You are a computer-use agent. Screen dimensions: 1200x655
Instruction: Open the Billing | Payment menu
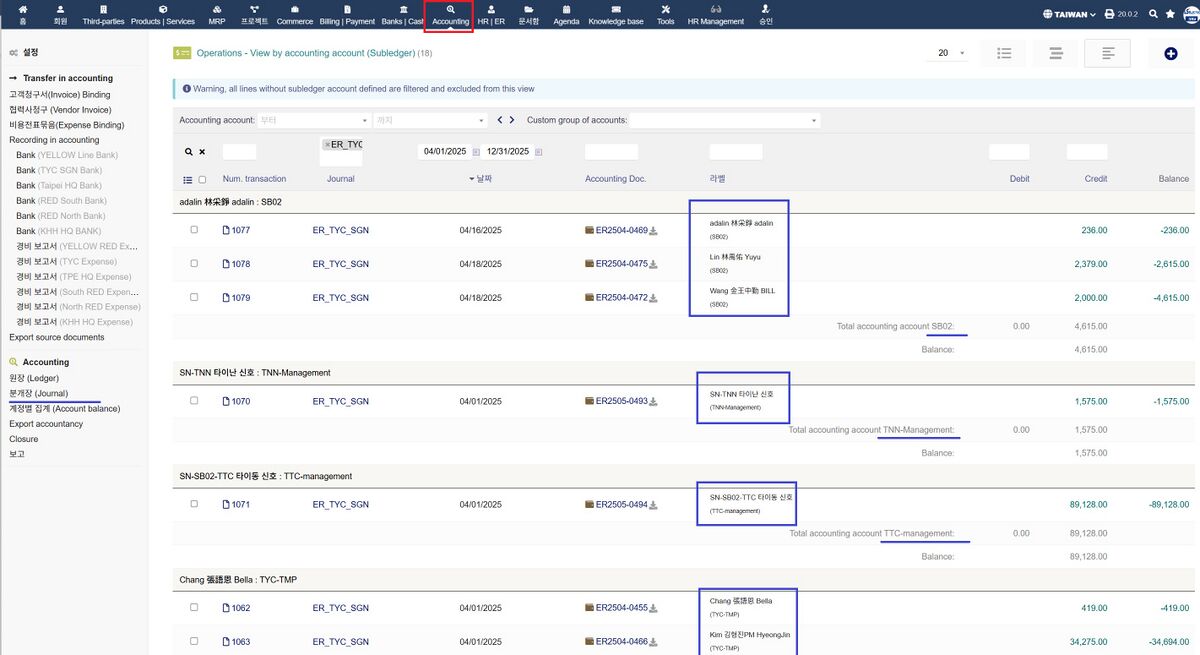point(347,14)
